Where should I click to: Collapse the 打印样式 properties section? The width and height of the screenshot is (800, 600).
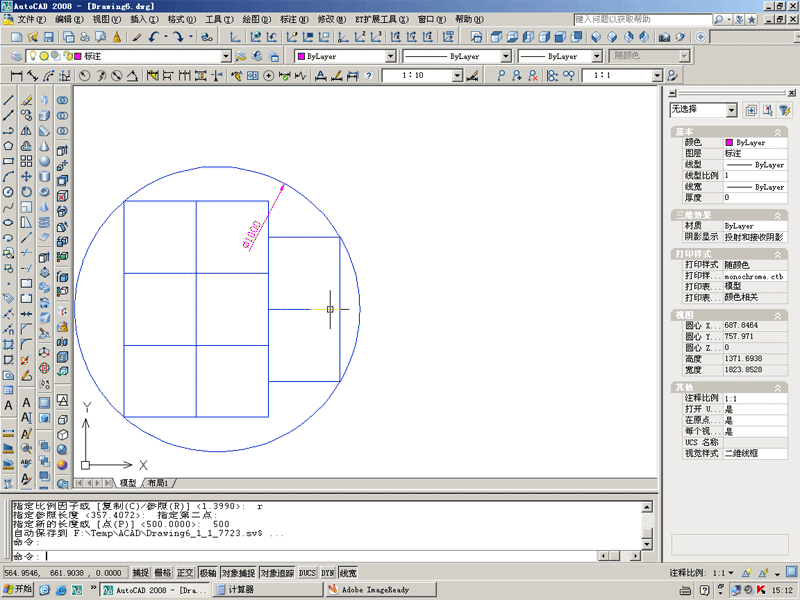point(778,254)
